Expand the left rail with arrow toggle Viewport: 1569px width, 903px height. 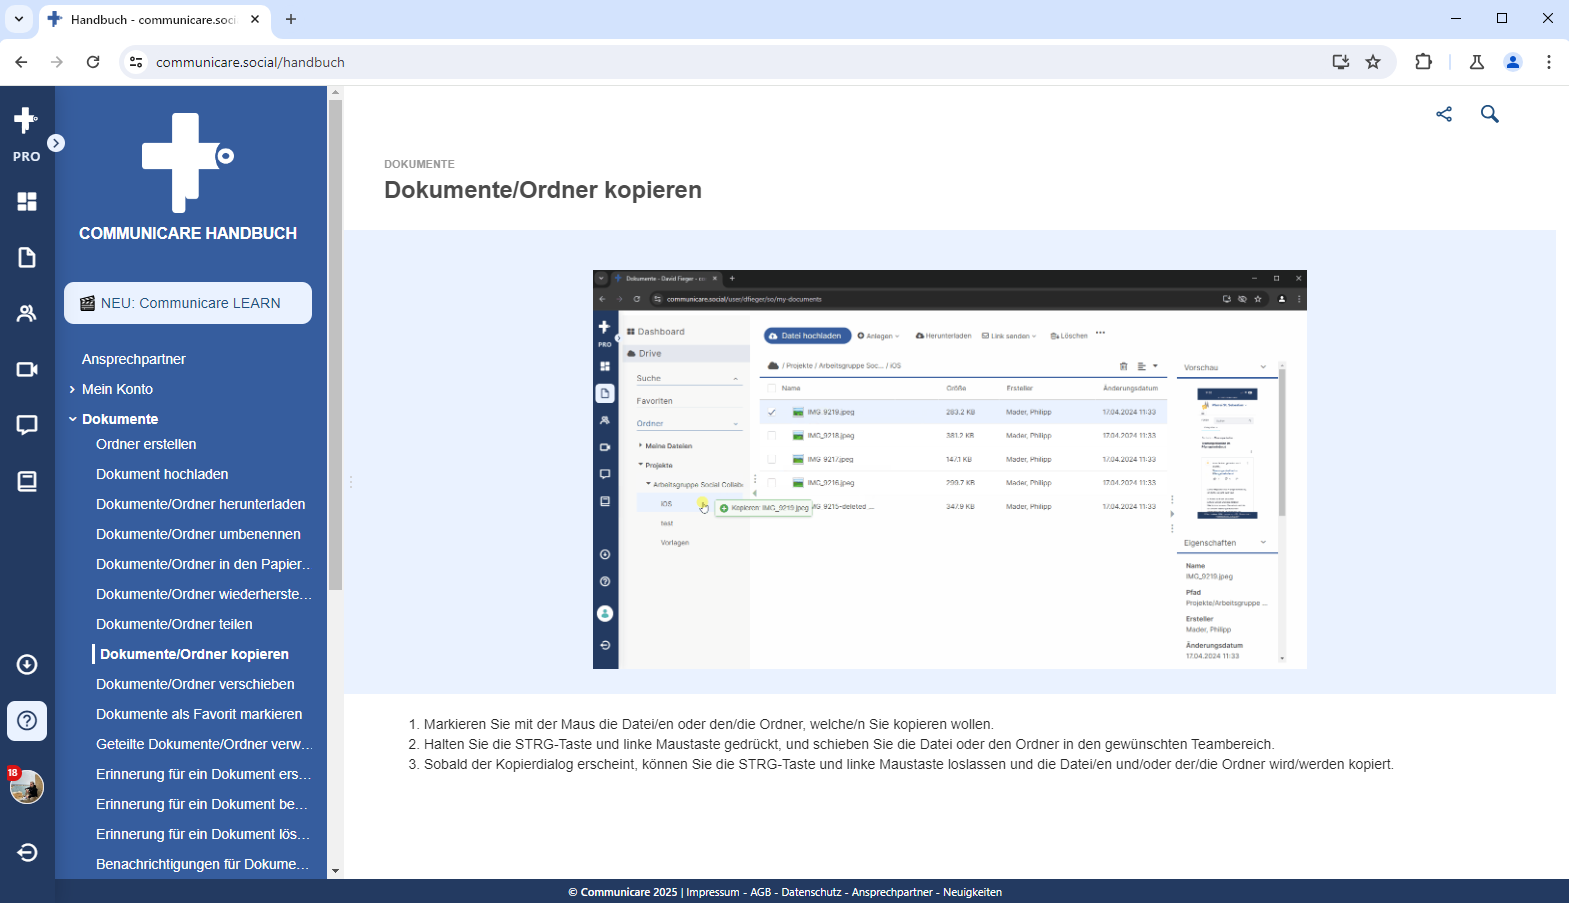point(56,143)
